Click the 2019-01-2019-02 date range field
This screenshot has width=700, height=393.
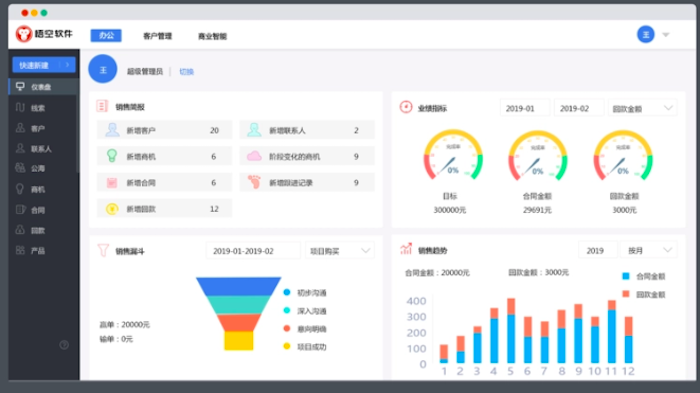[253, 251]
